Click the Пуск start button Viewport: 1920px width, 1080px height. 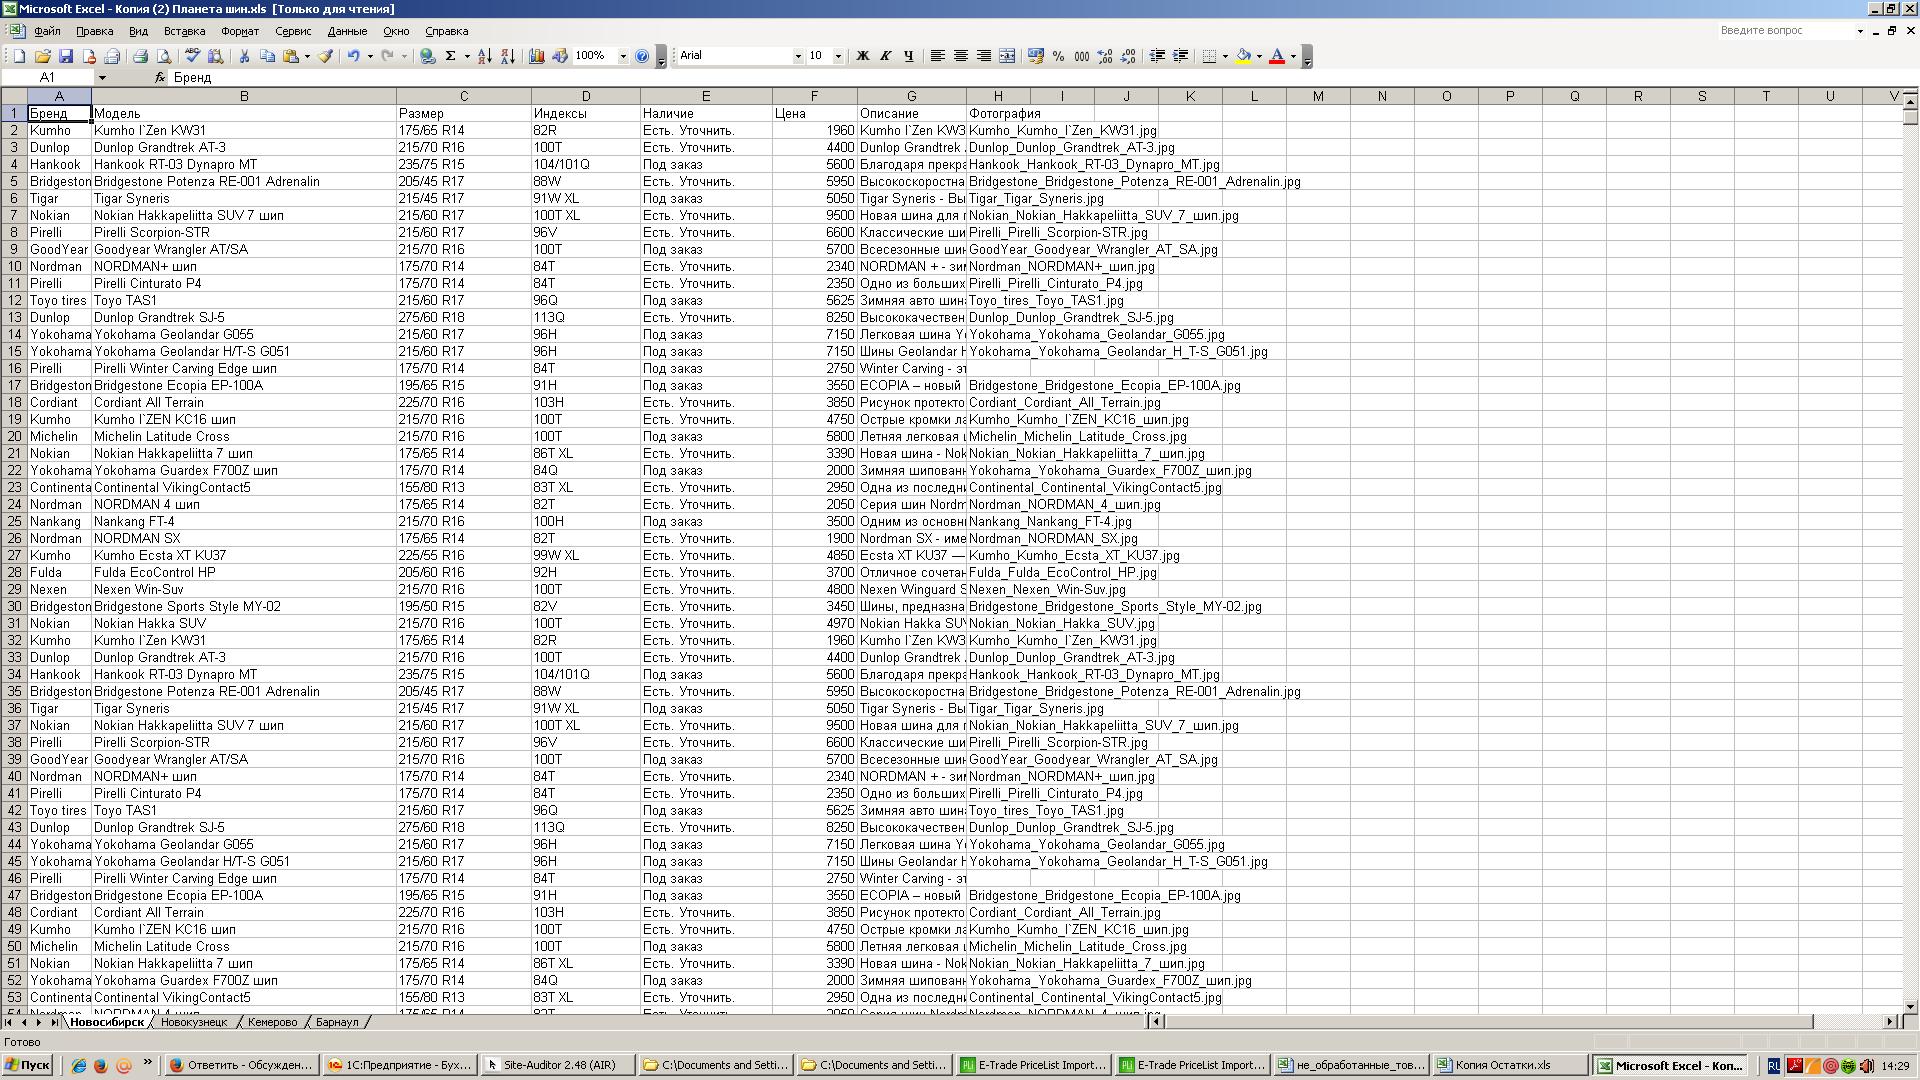pos(28,1065)
